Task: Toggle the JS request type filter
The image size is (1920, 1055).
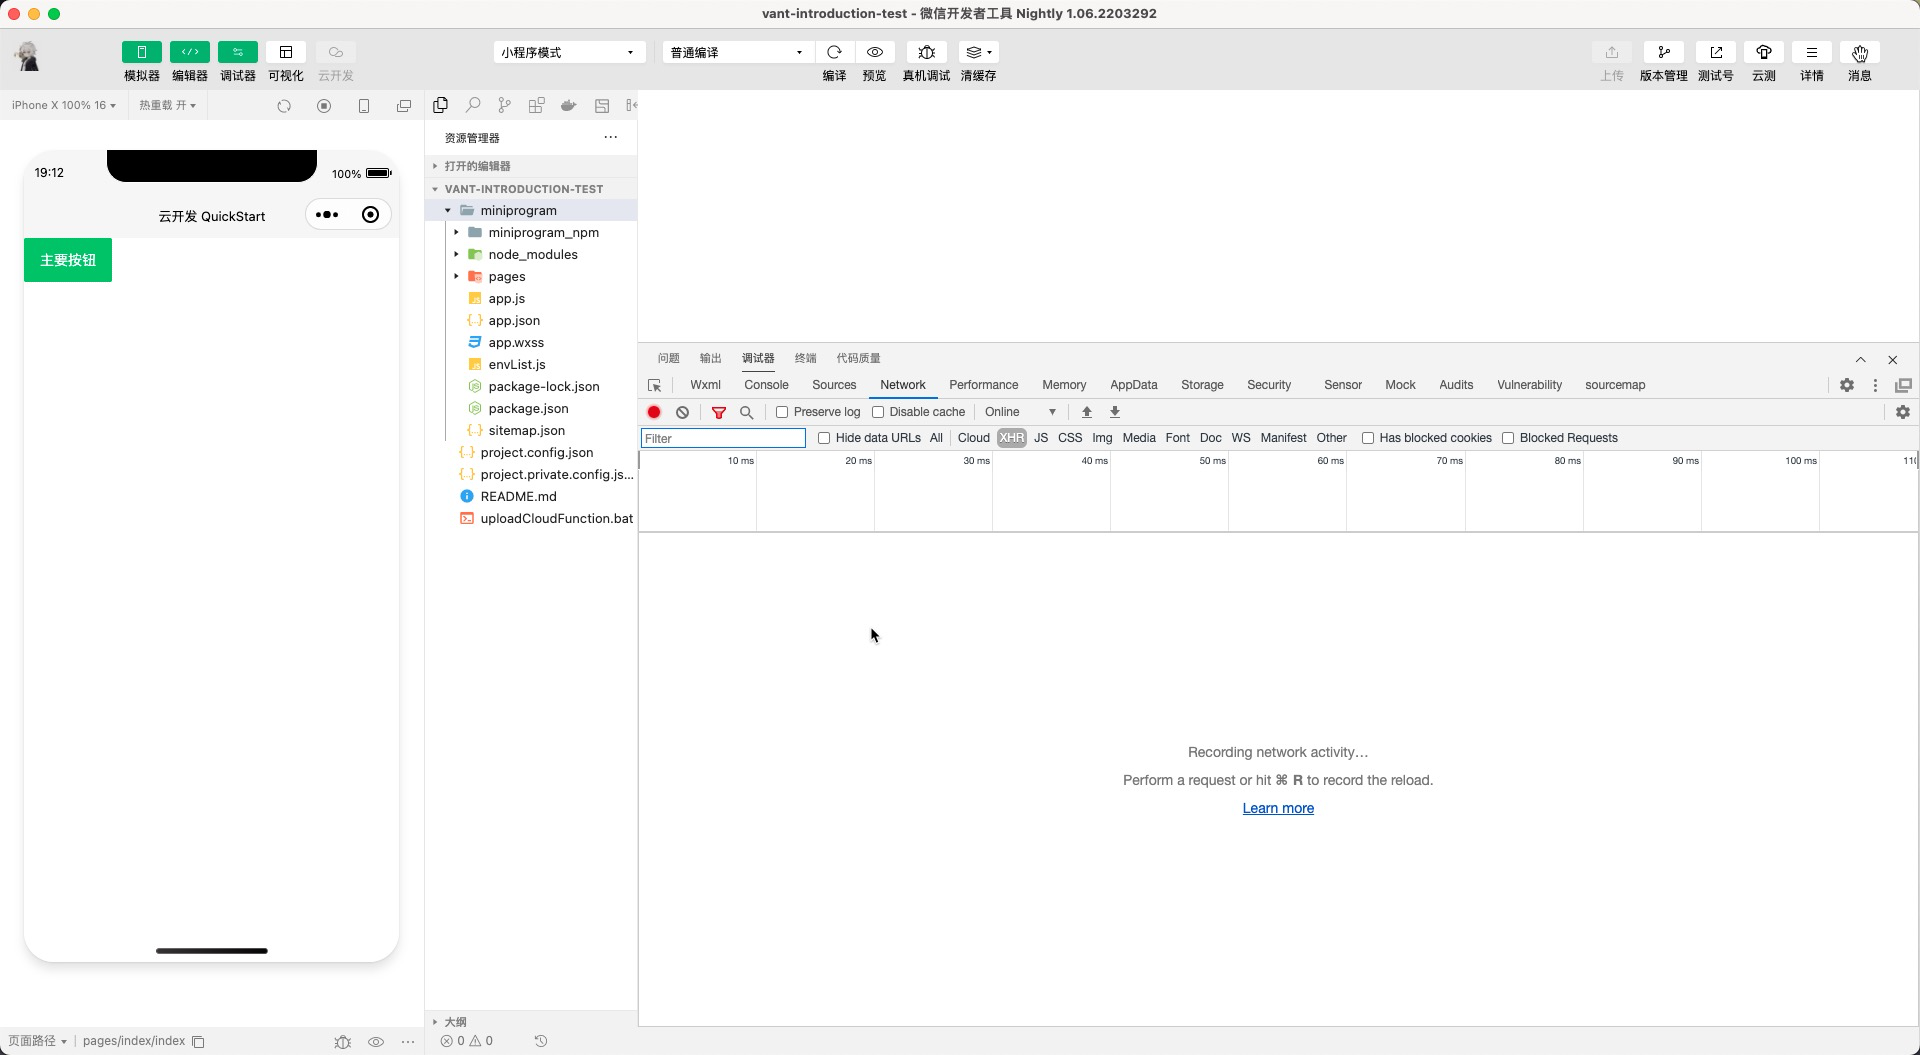Action: [1041, 438]
